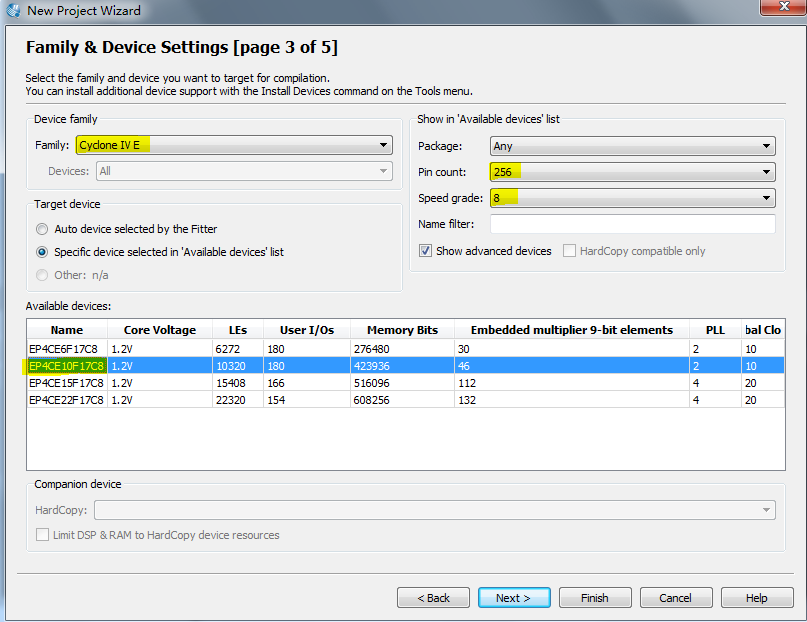This screenshot has width=807, height=622.
Task: Click the New Project Wizard title icon
Action: pyautogui.click(x=12, y=10)
